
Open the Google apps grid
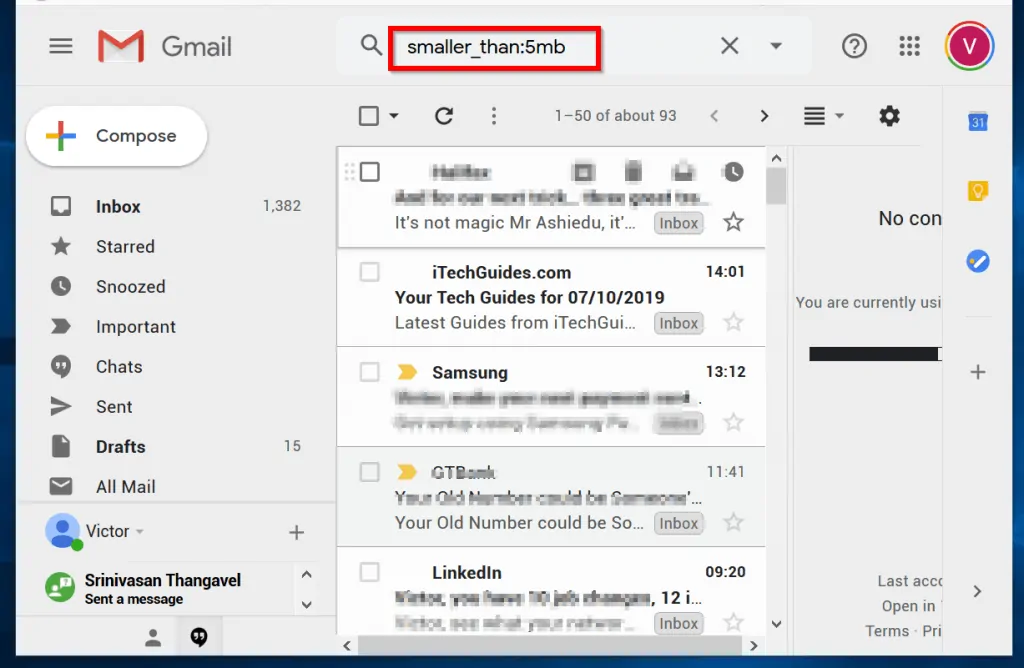(909, 46)
